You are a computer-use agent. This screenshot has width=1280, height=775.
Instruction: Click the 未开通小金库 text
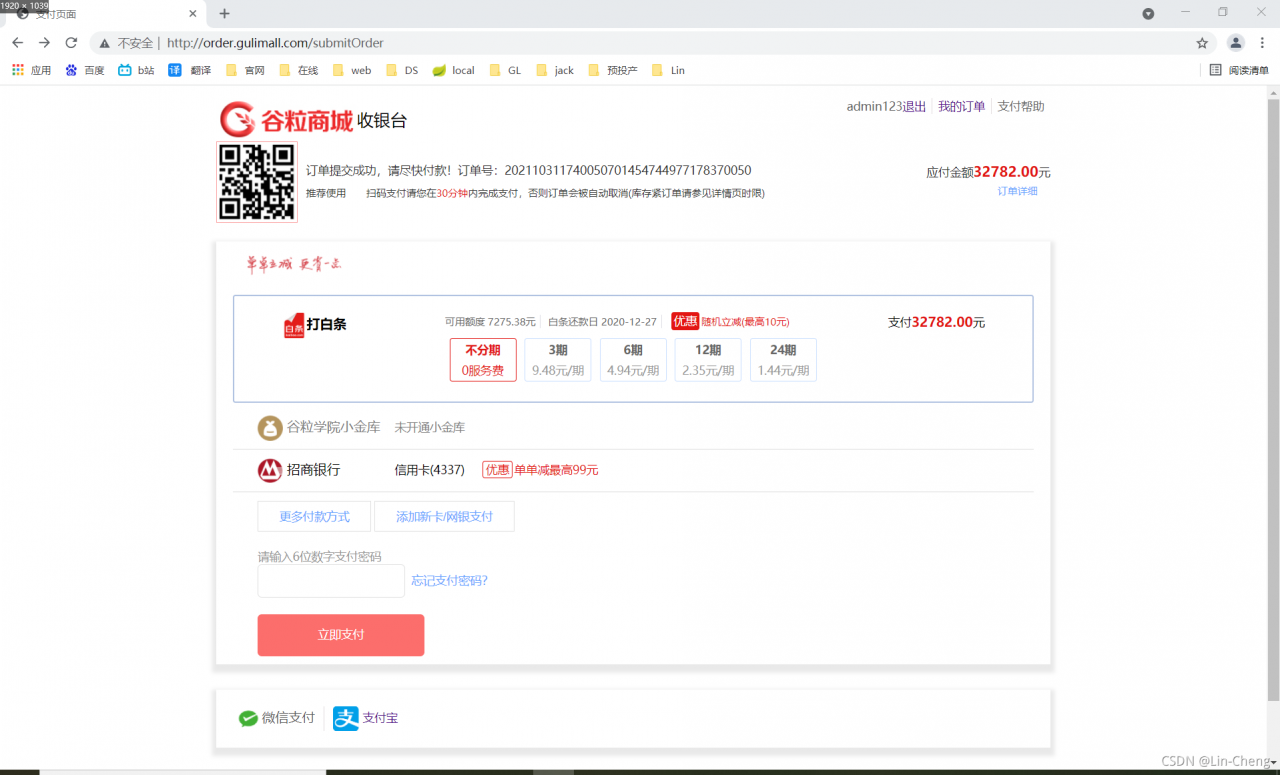(430, 427)
